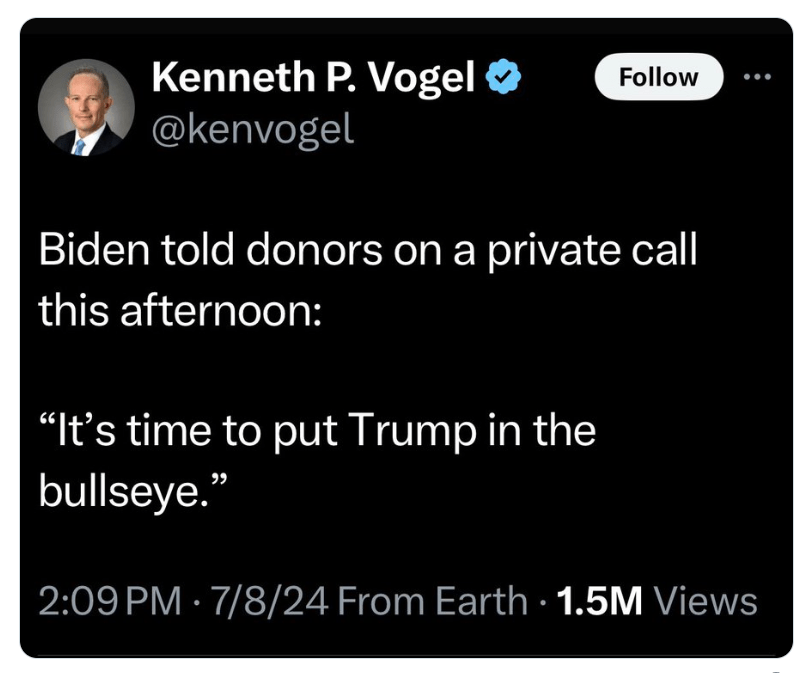
Task: Click the "Views" label
Action: [704, 601]
